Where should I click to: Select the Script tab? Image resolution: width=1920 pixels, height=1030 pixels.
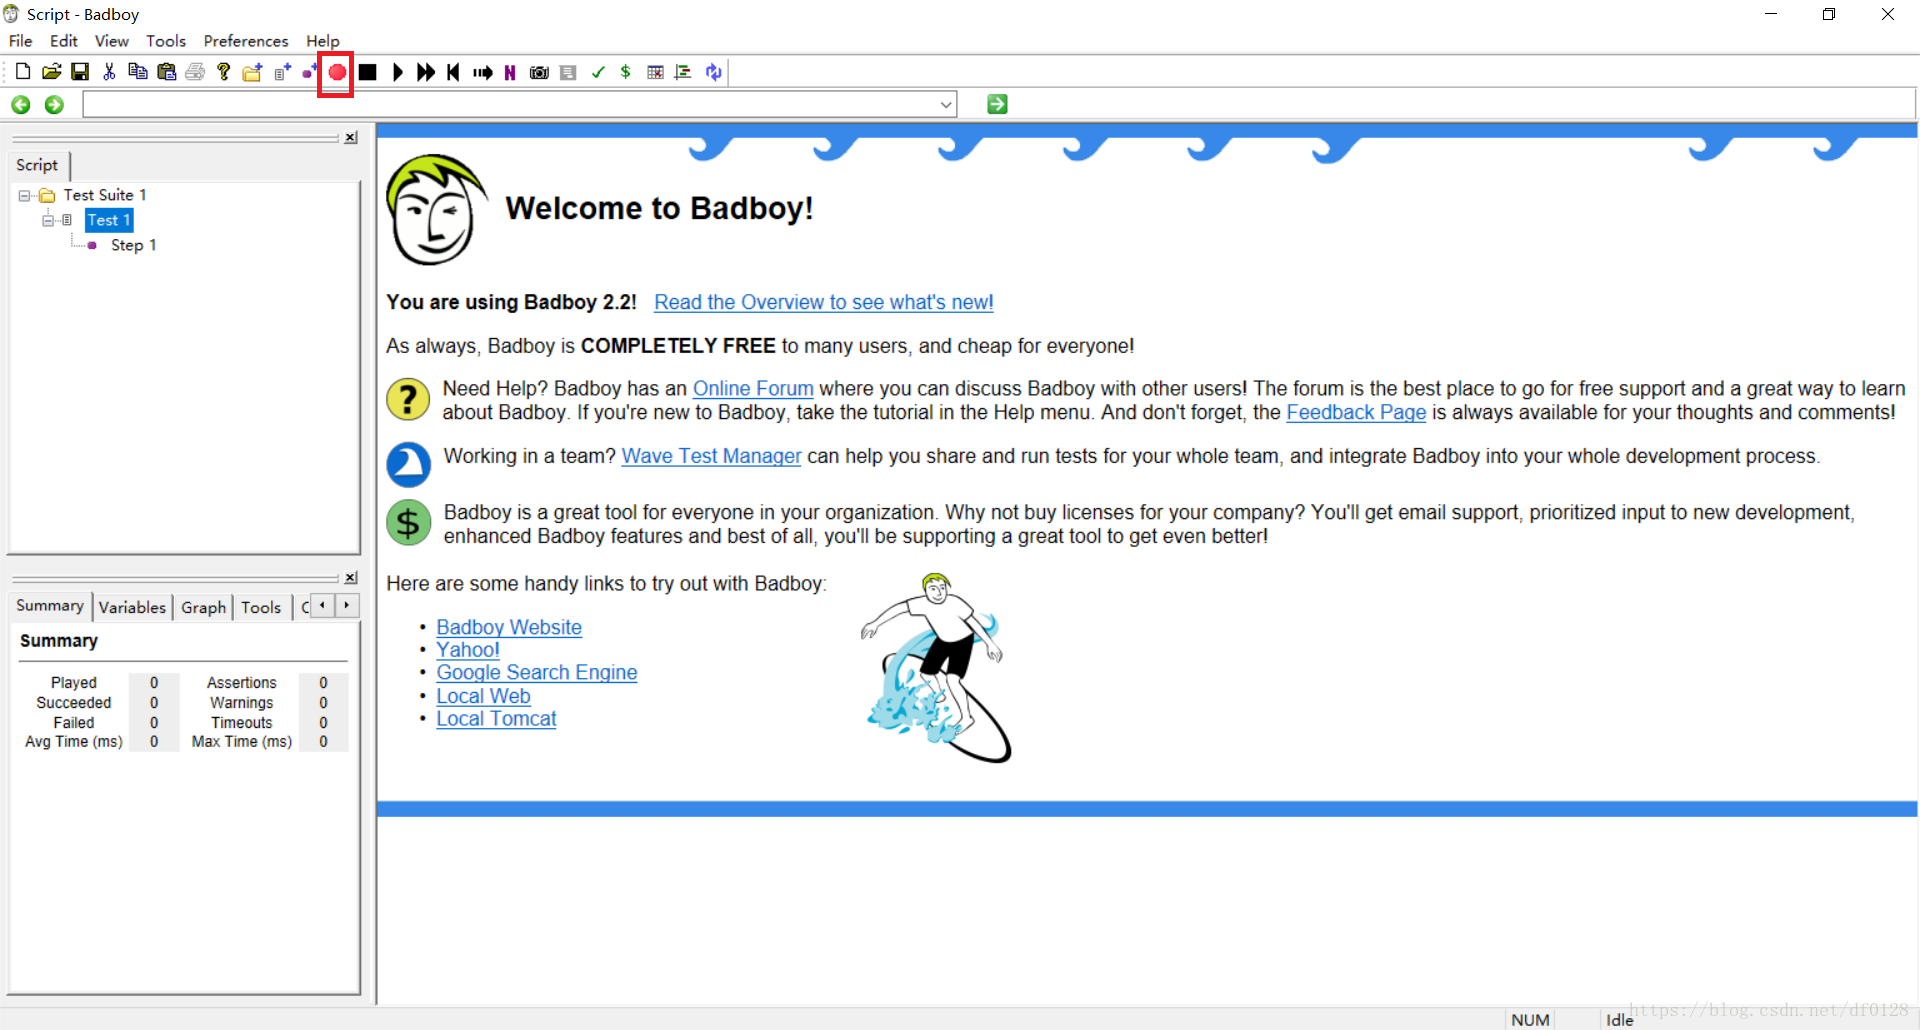coord(37,165)
